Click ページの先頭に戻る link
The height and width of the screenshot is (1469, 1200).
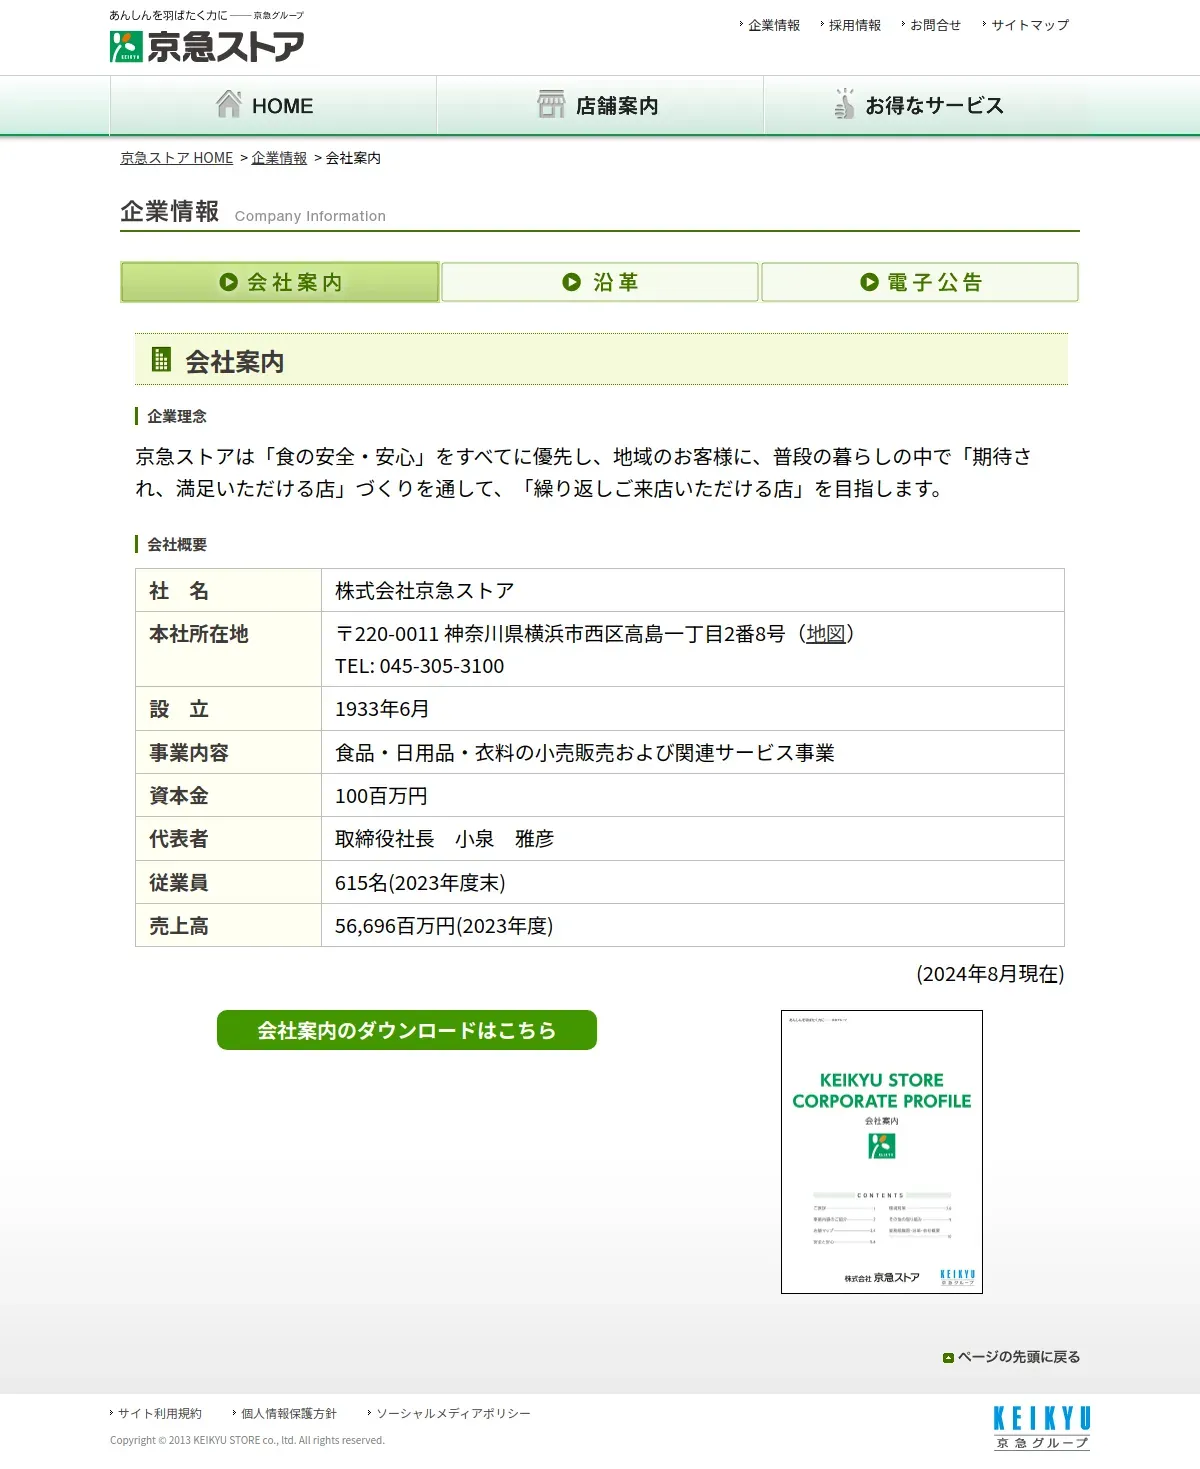click(x=1019, y=1357)
